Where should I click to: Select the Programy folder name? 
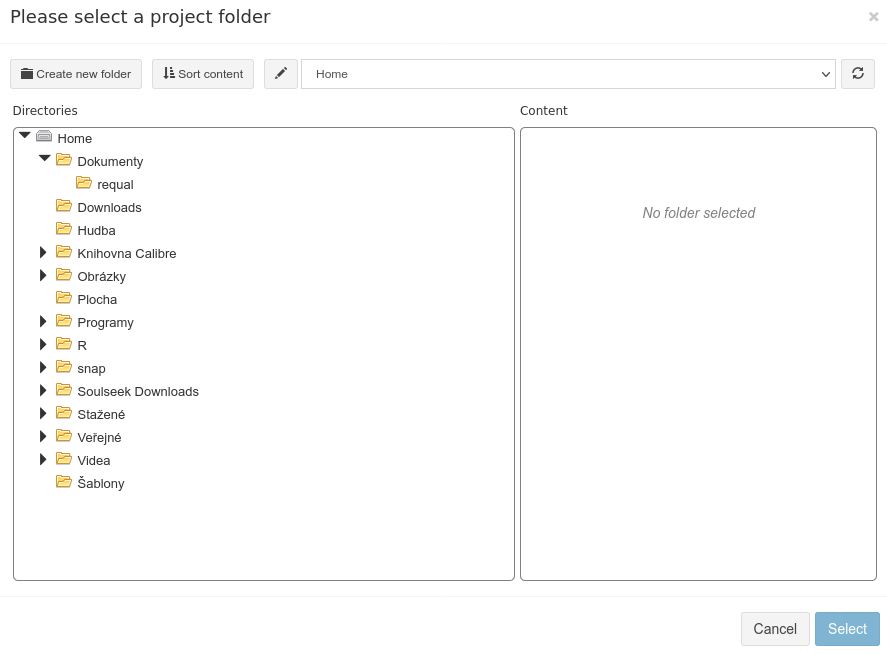tap(105, 323)
